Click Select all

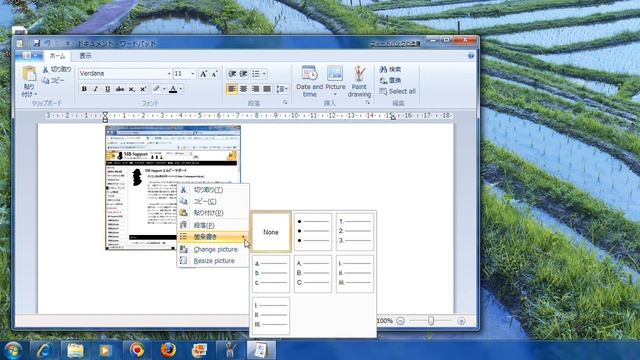coord(398,91)
